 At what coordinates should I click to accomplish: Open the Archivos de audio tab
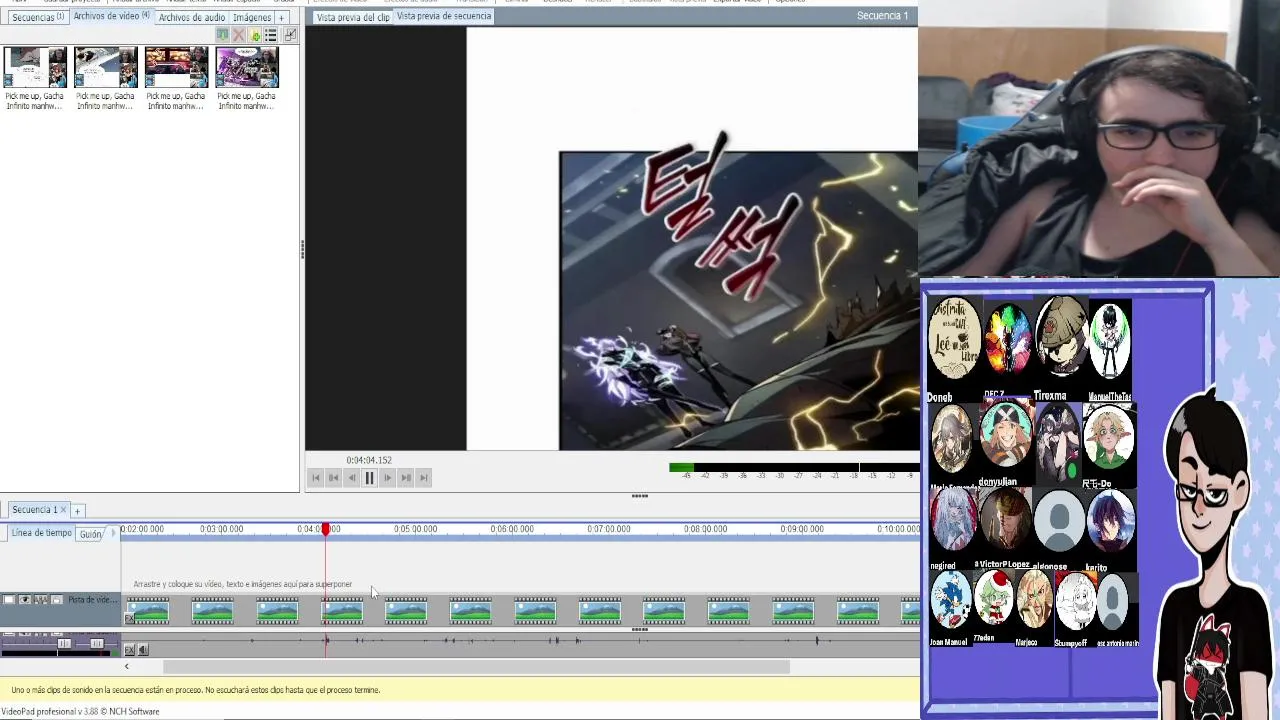pos(191,17)
